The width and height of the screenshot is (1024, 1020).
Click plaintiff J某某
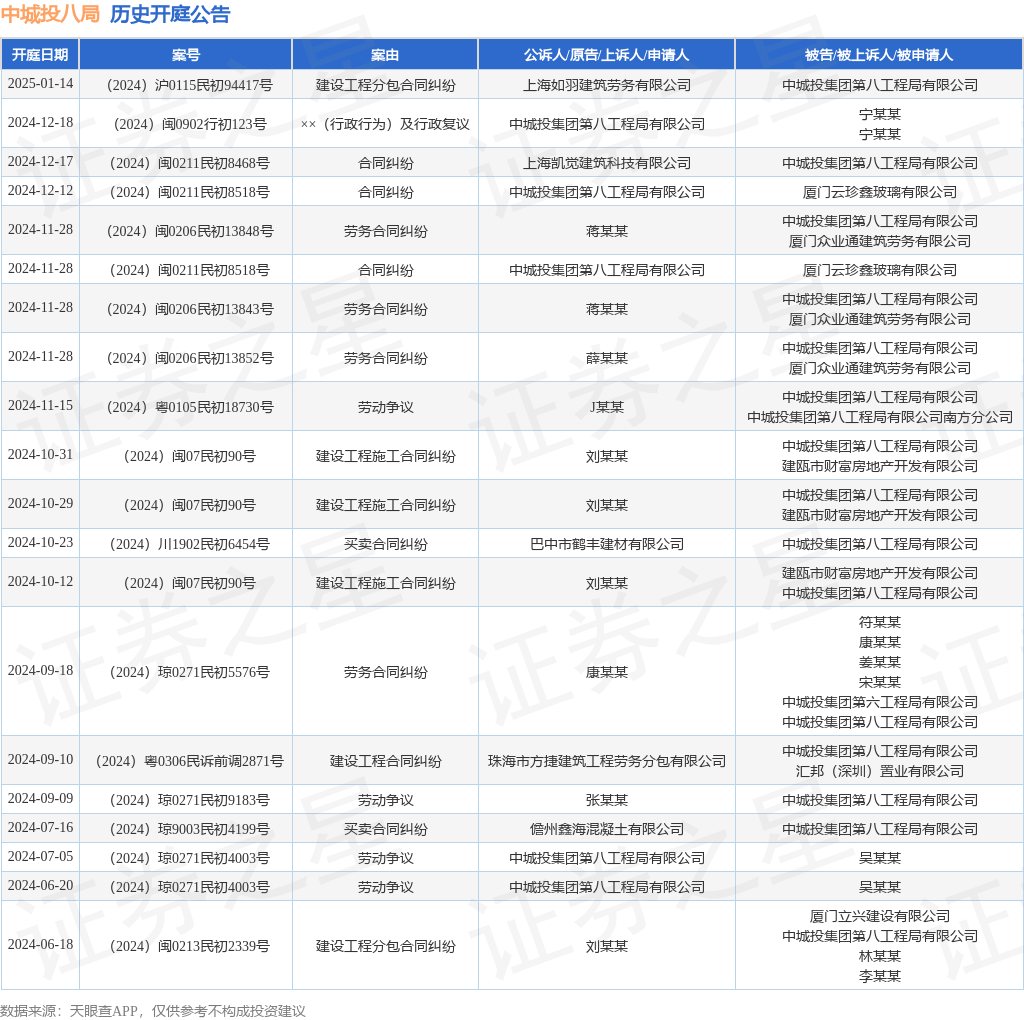tap(607, 407)
